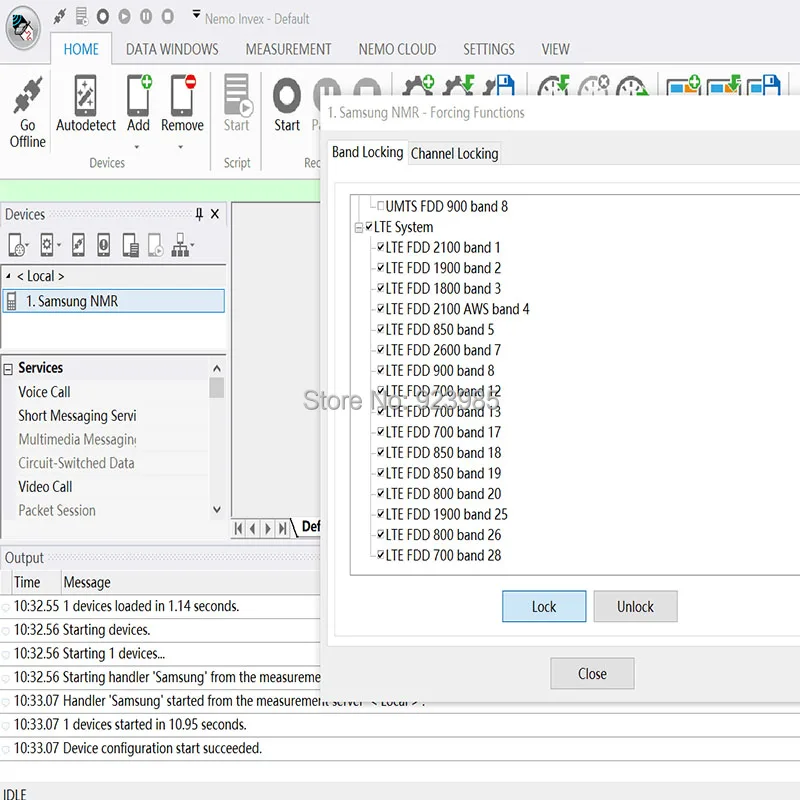Click the save-layout floppy icon at far right
The width and height of the screenshot is (800, 800).
tap(764, 86)
